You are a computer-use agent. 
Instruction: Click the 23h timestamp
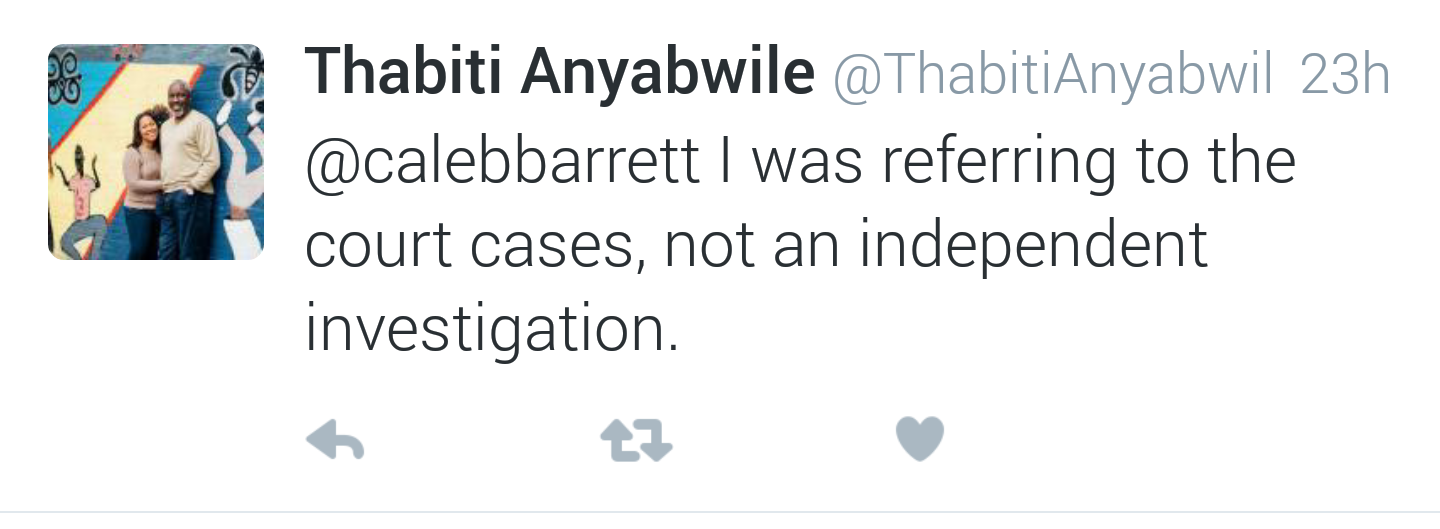click(x=1344, y=74)
